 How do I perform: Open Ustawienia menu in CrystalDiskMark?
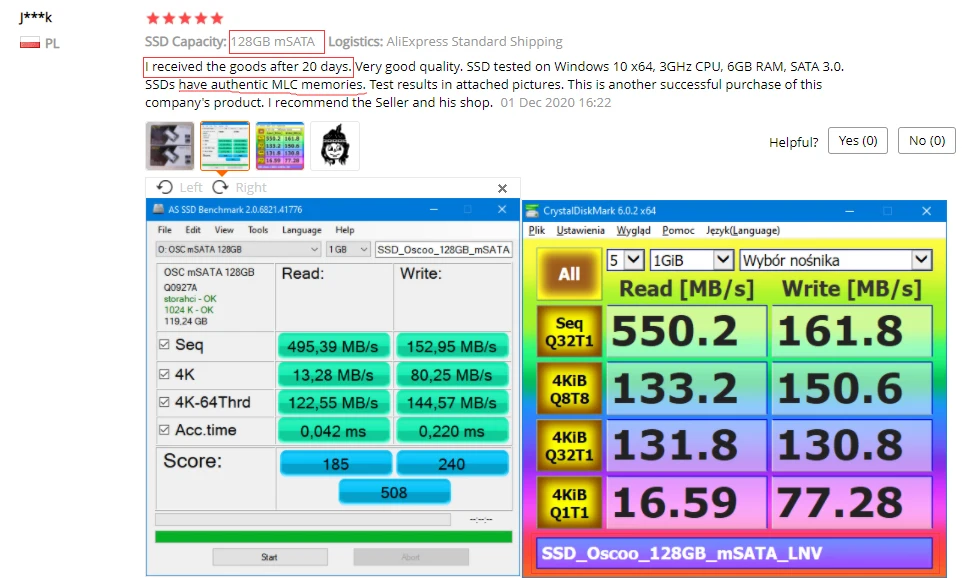(580, 230)
